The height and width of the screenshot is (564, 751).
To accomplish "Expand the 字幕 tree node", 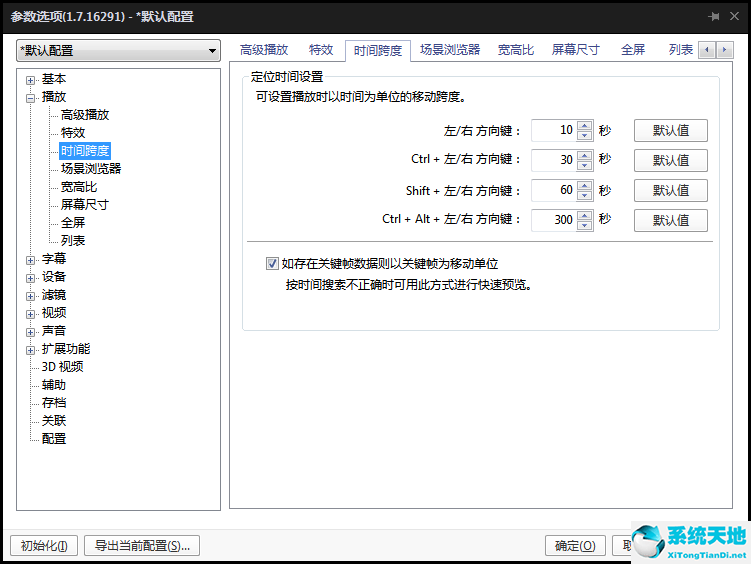I will click(x=31, y=260).
